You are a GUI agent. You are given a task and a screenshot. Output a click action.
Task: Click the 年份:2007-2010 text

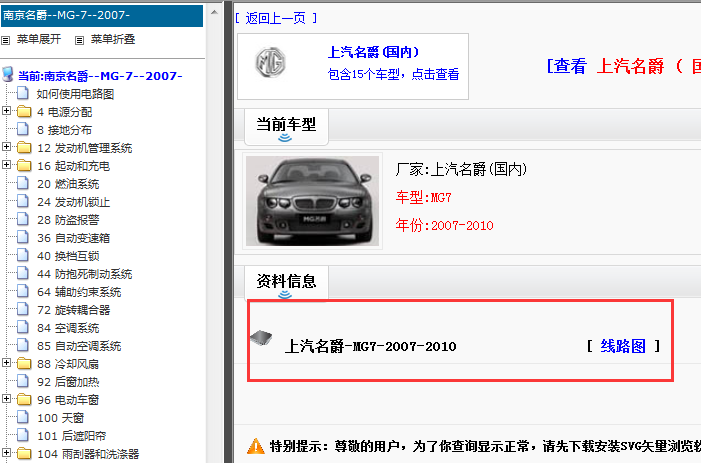click(x=444, y=225)
